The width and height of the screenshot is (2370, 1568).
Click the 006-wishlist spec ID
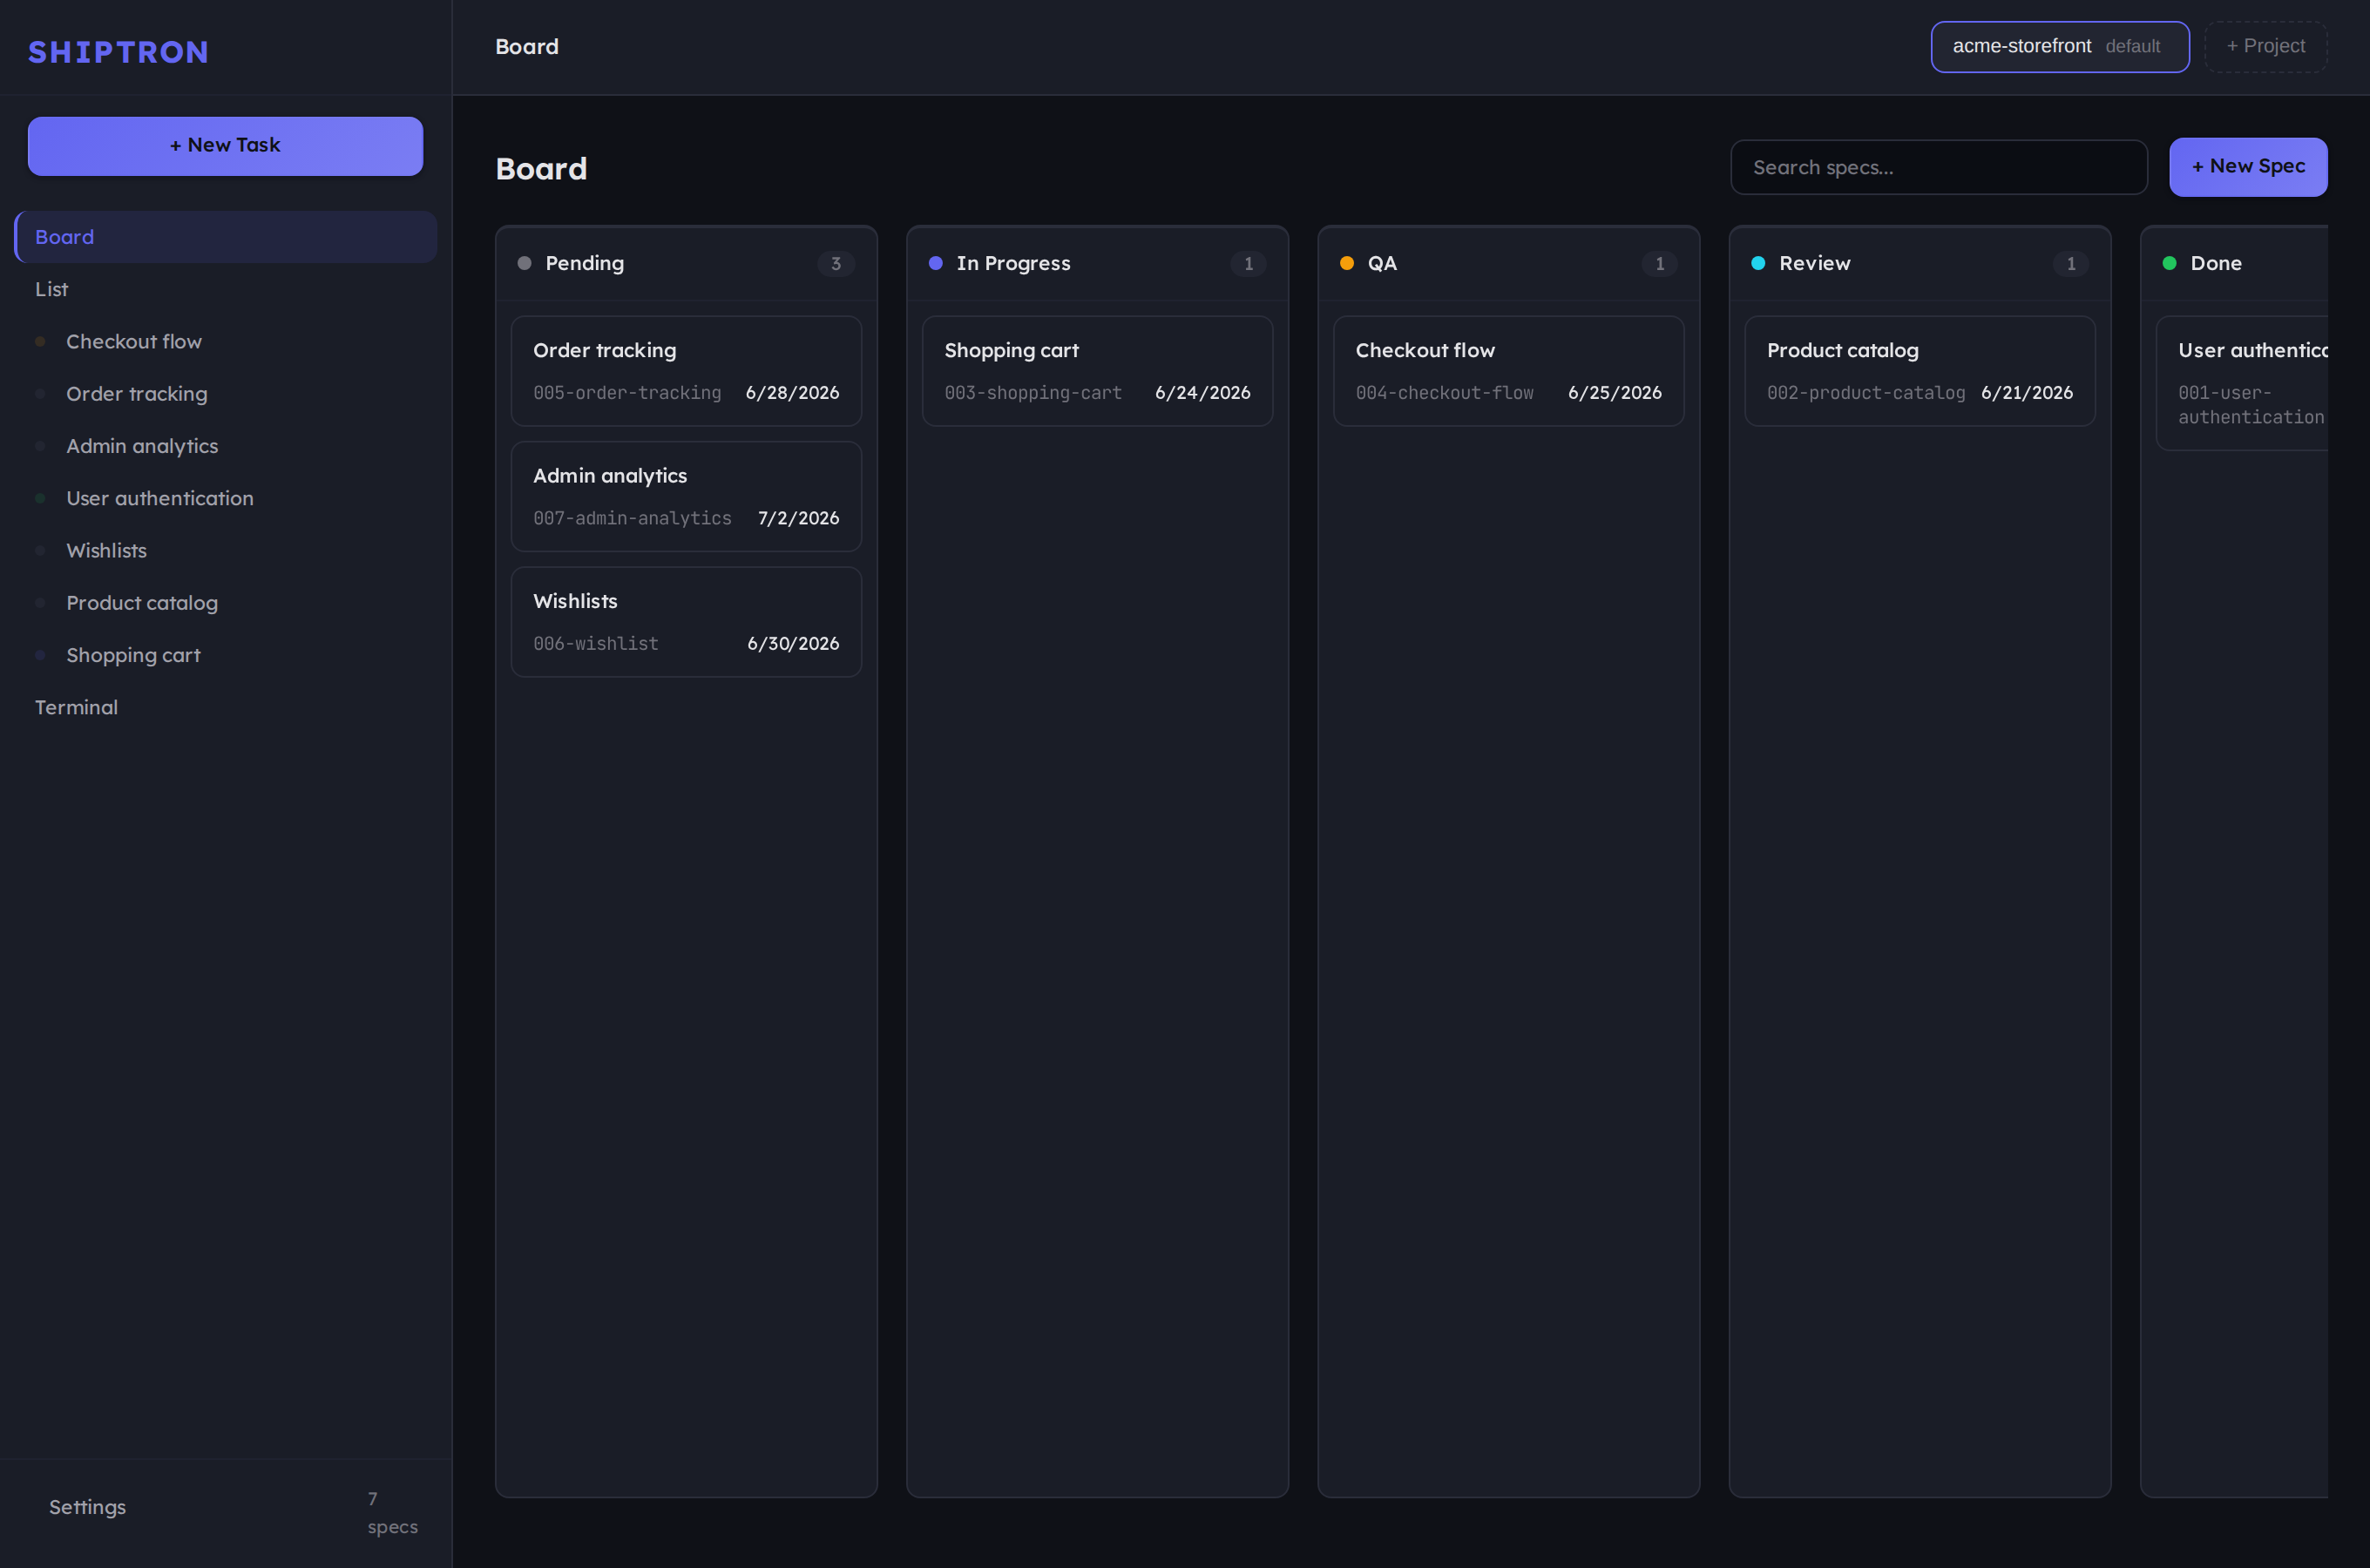tap(596, 644)
